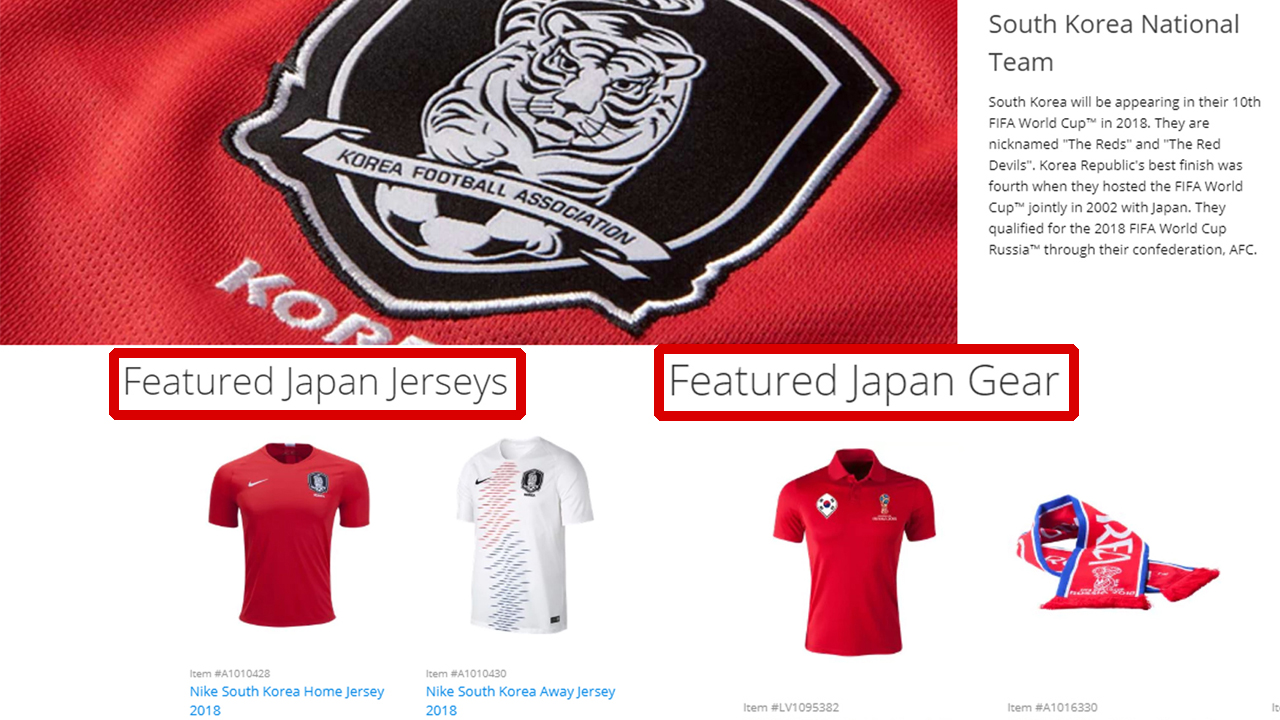
Task: Click the Korea Football Association ribbon text
Action: click(x=487, y=194)
